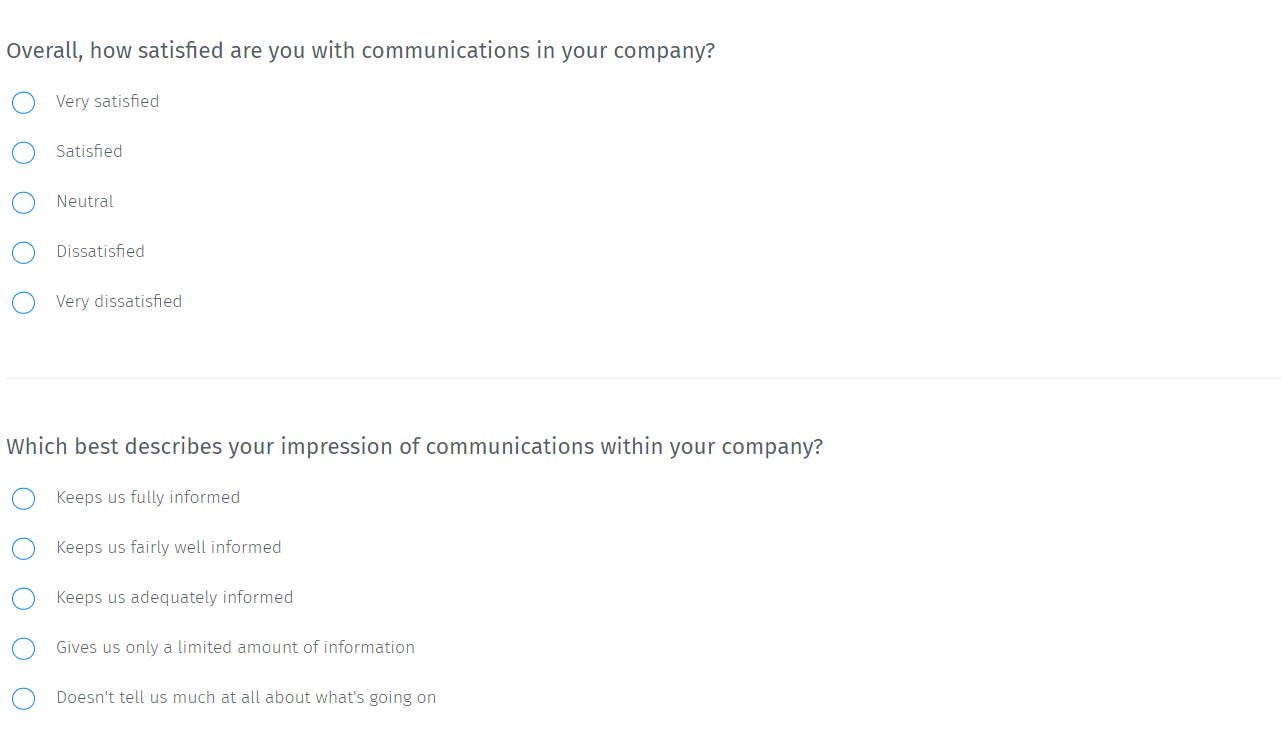Screen dimensions: 1282x734
Task: Click the 'Satisfied' label text
Action: pos(89,151)
